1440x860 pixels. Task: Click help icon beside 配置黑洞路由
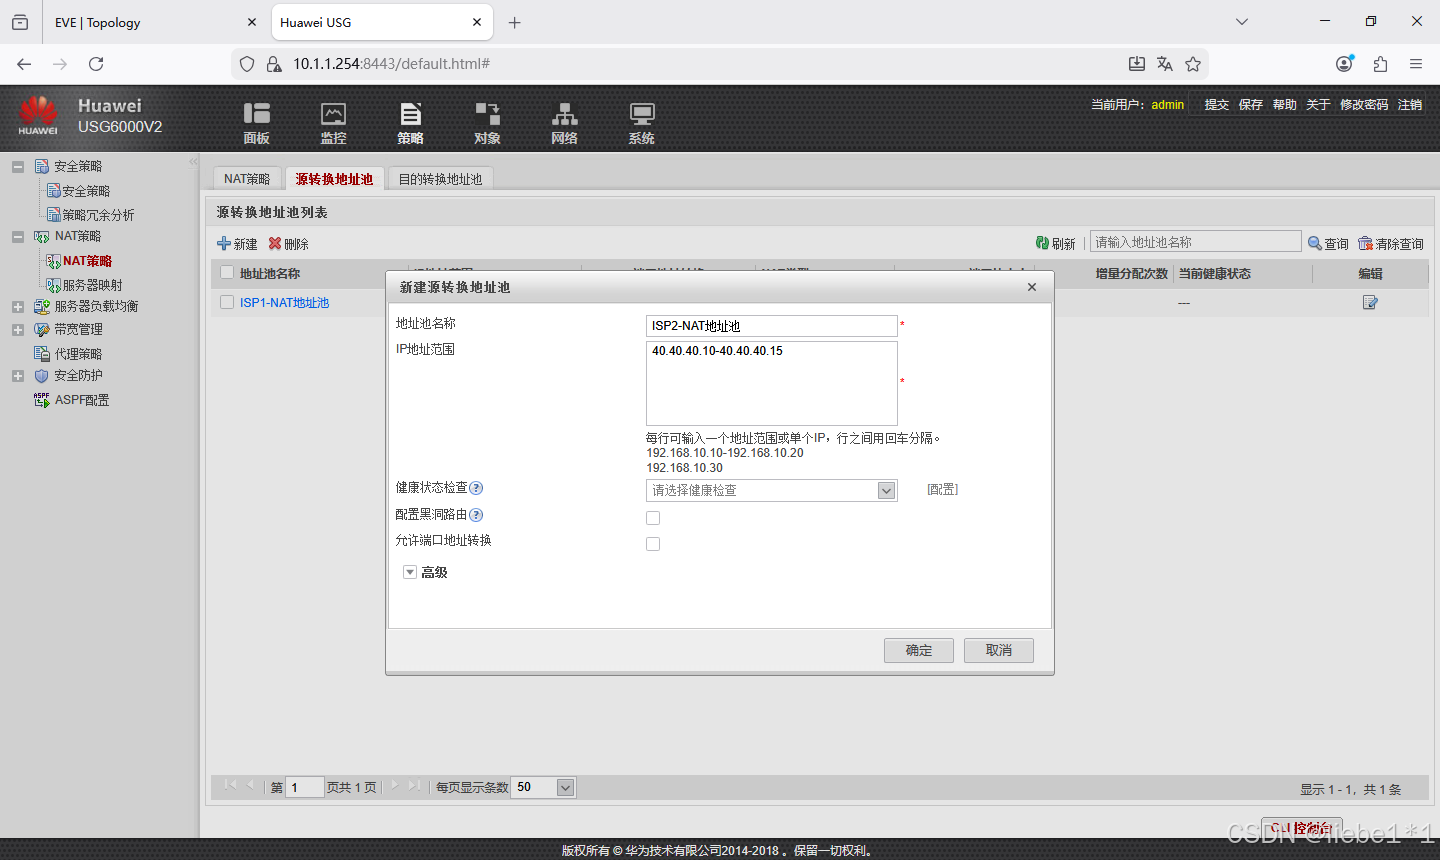pos(476,515)
